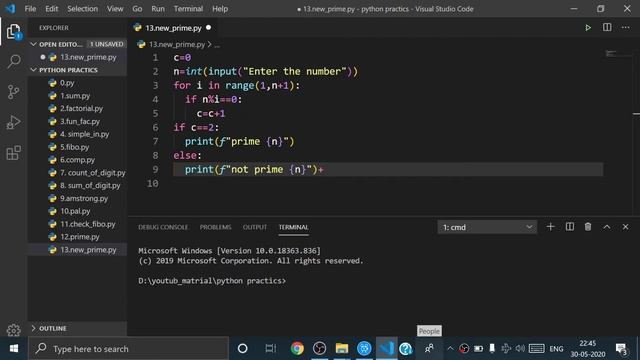The width and height of the screenshot is (640, 360).
Task: Split the editor to the right
Action: (607, 27)
